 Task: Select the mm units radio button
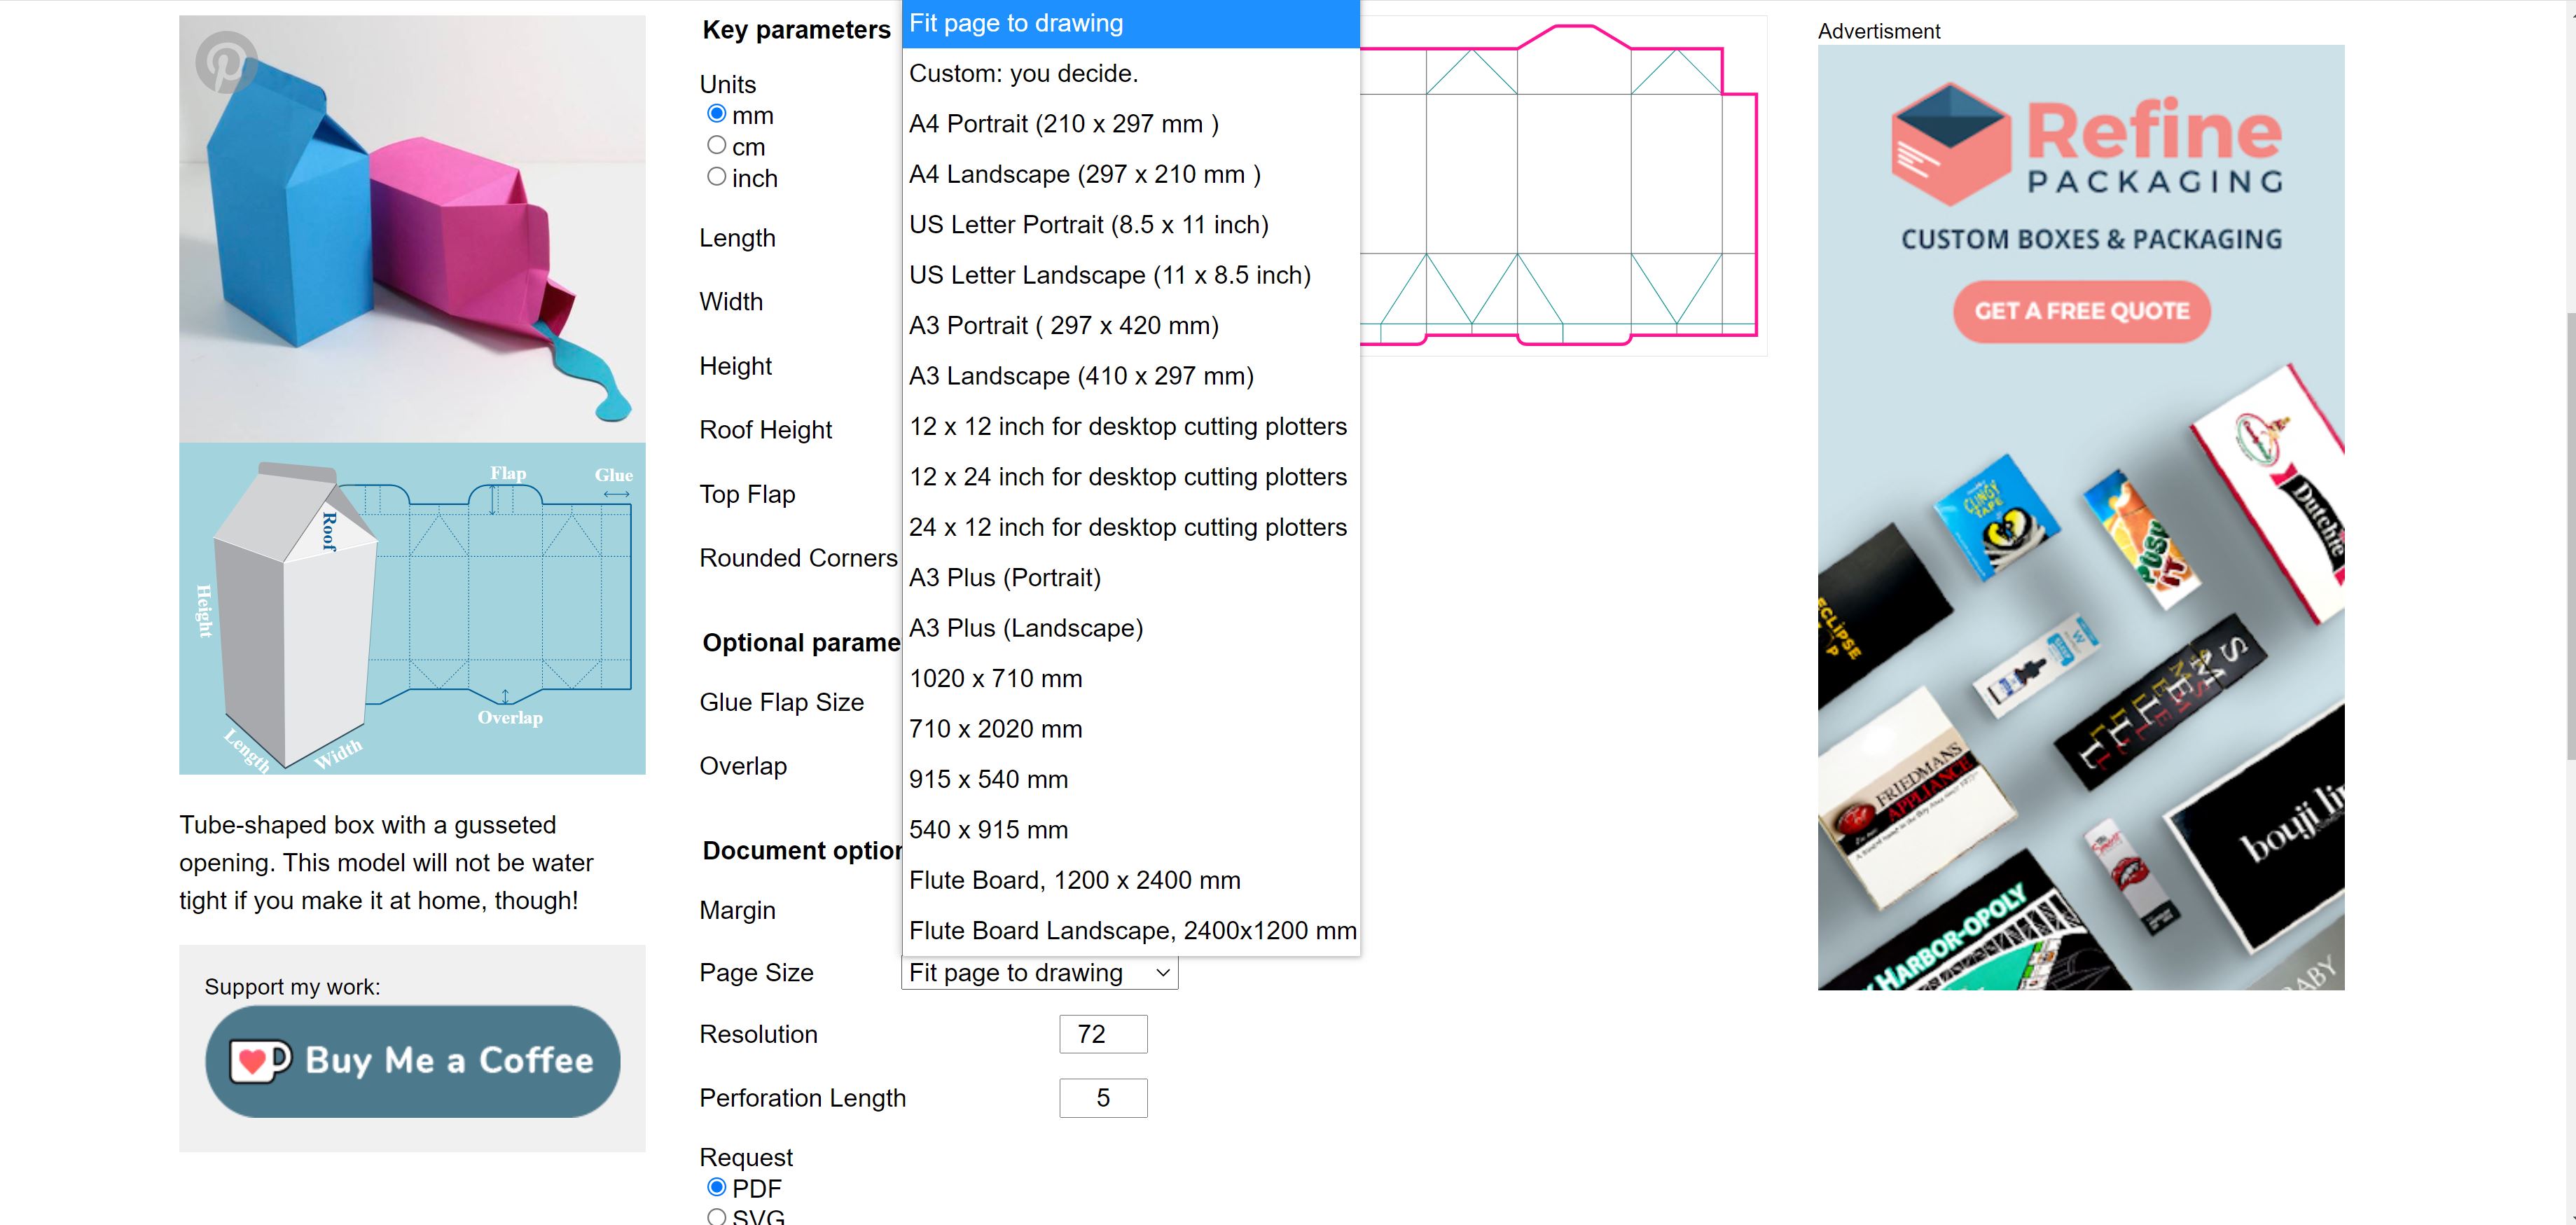point(716,114)
